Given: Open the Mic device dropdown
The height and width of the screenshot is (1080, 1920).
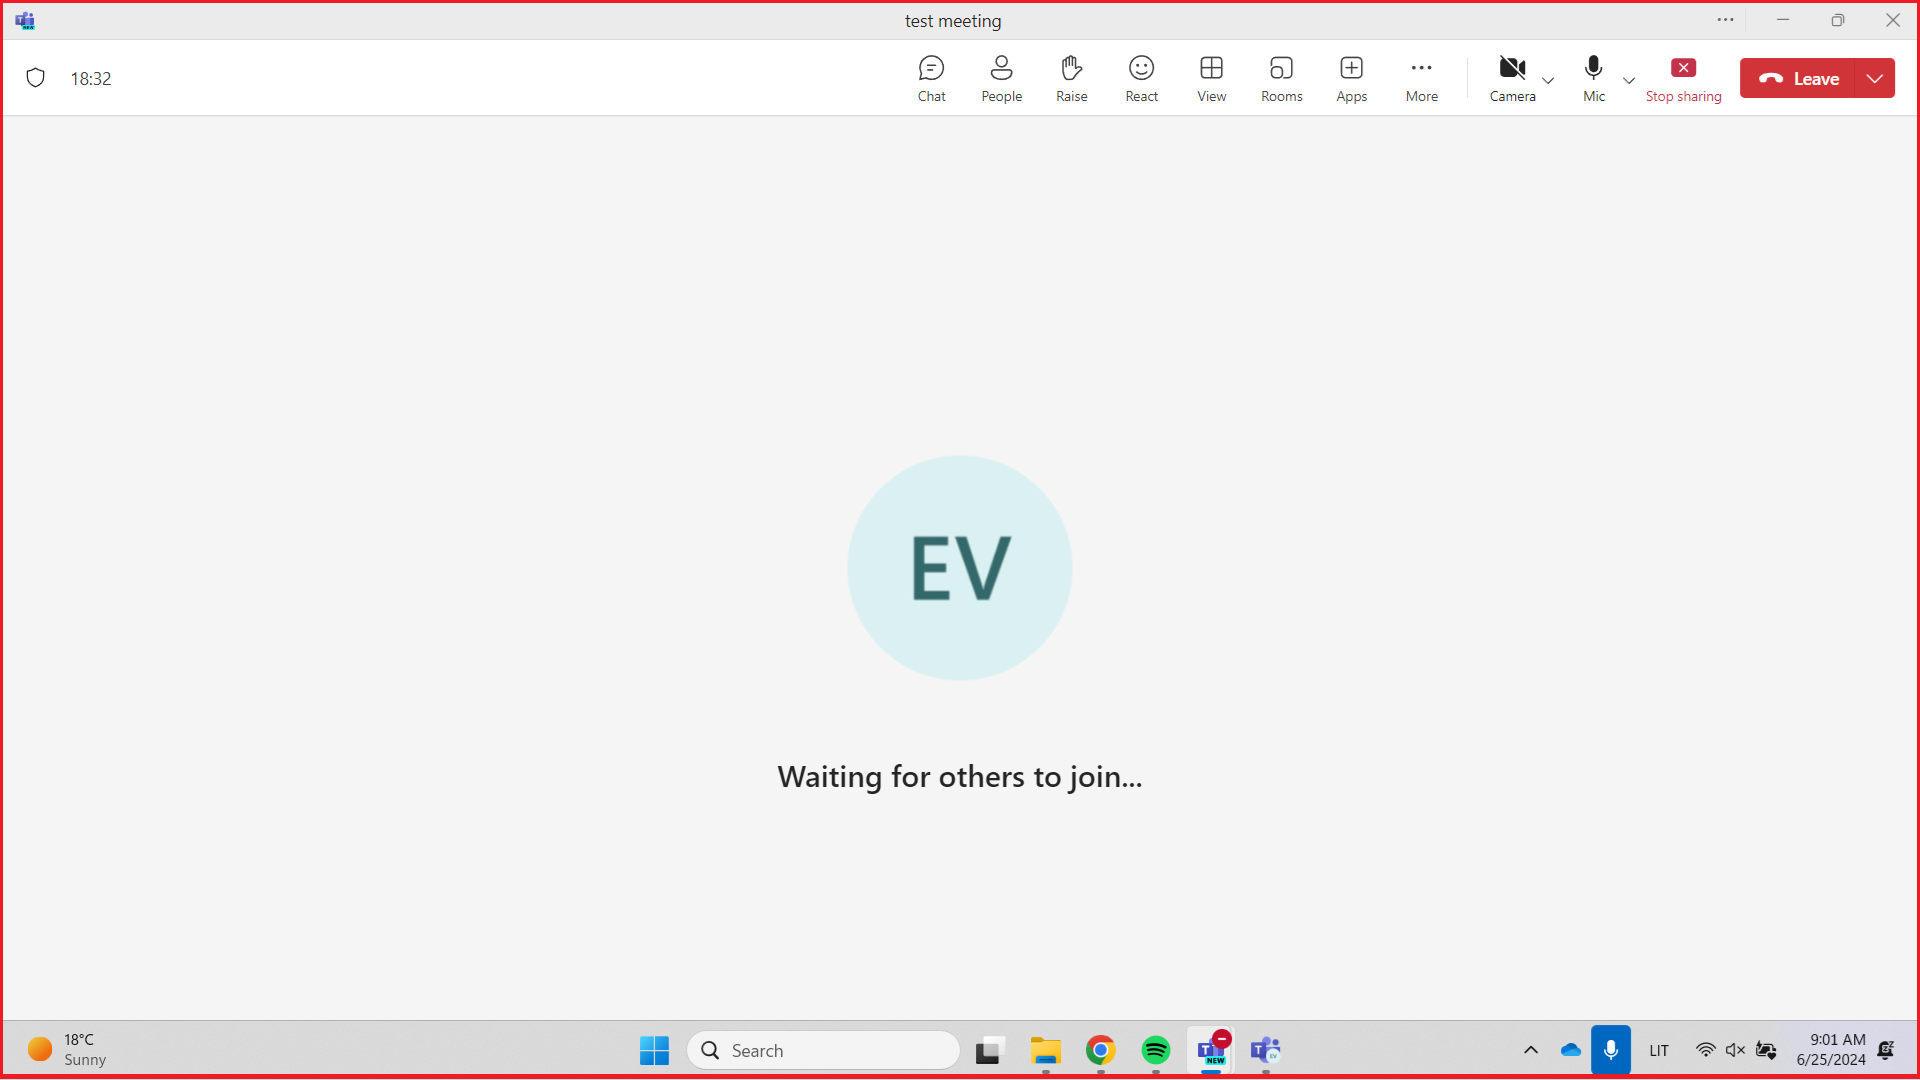Looking at the screenshot, I should pos(1628,82).
